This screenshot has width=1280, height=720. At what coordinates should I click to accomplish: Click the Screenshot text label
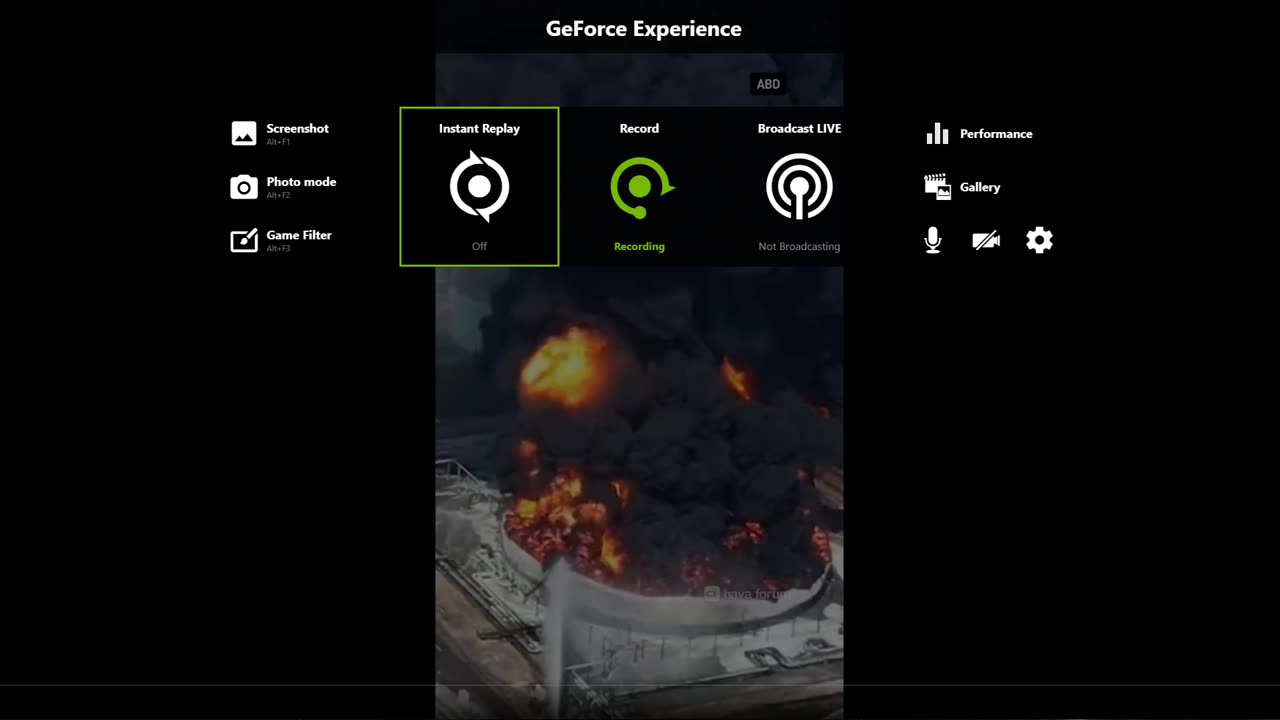tap(297, 128)
